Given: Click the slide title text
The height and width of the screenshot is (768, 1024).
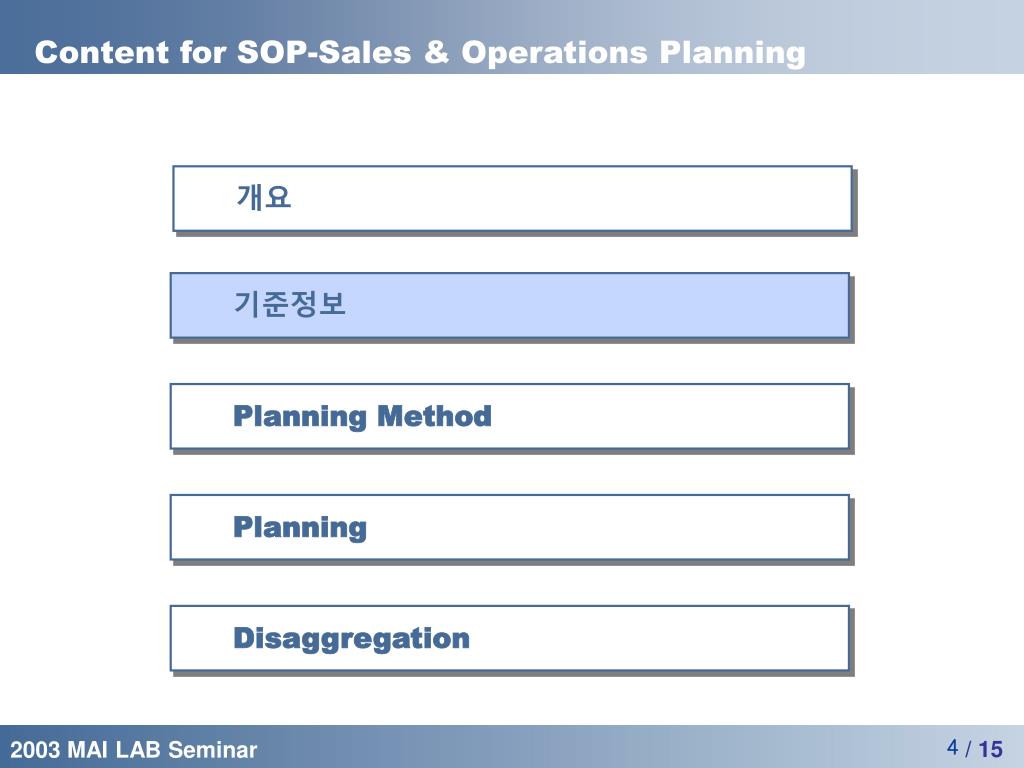Looking at the screenshot, I should [x=420, y=53].
